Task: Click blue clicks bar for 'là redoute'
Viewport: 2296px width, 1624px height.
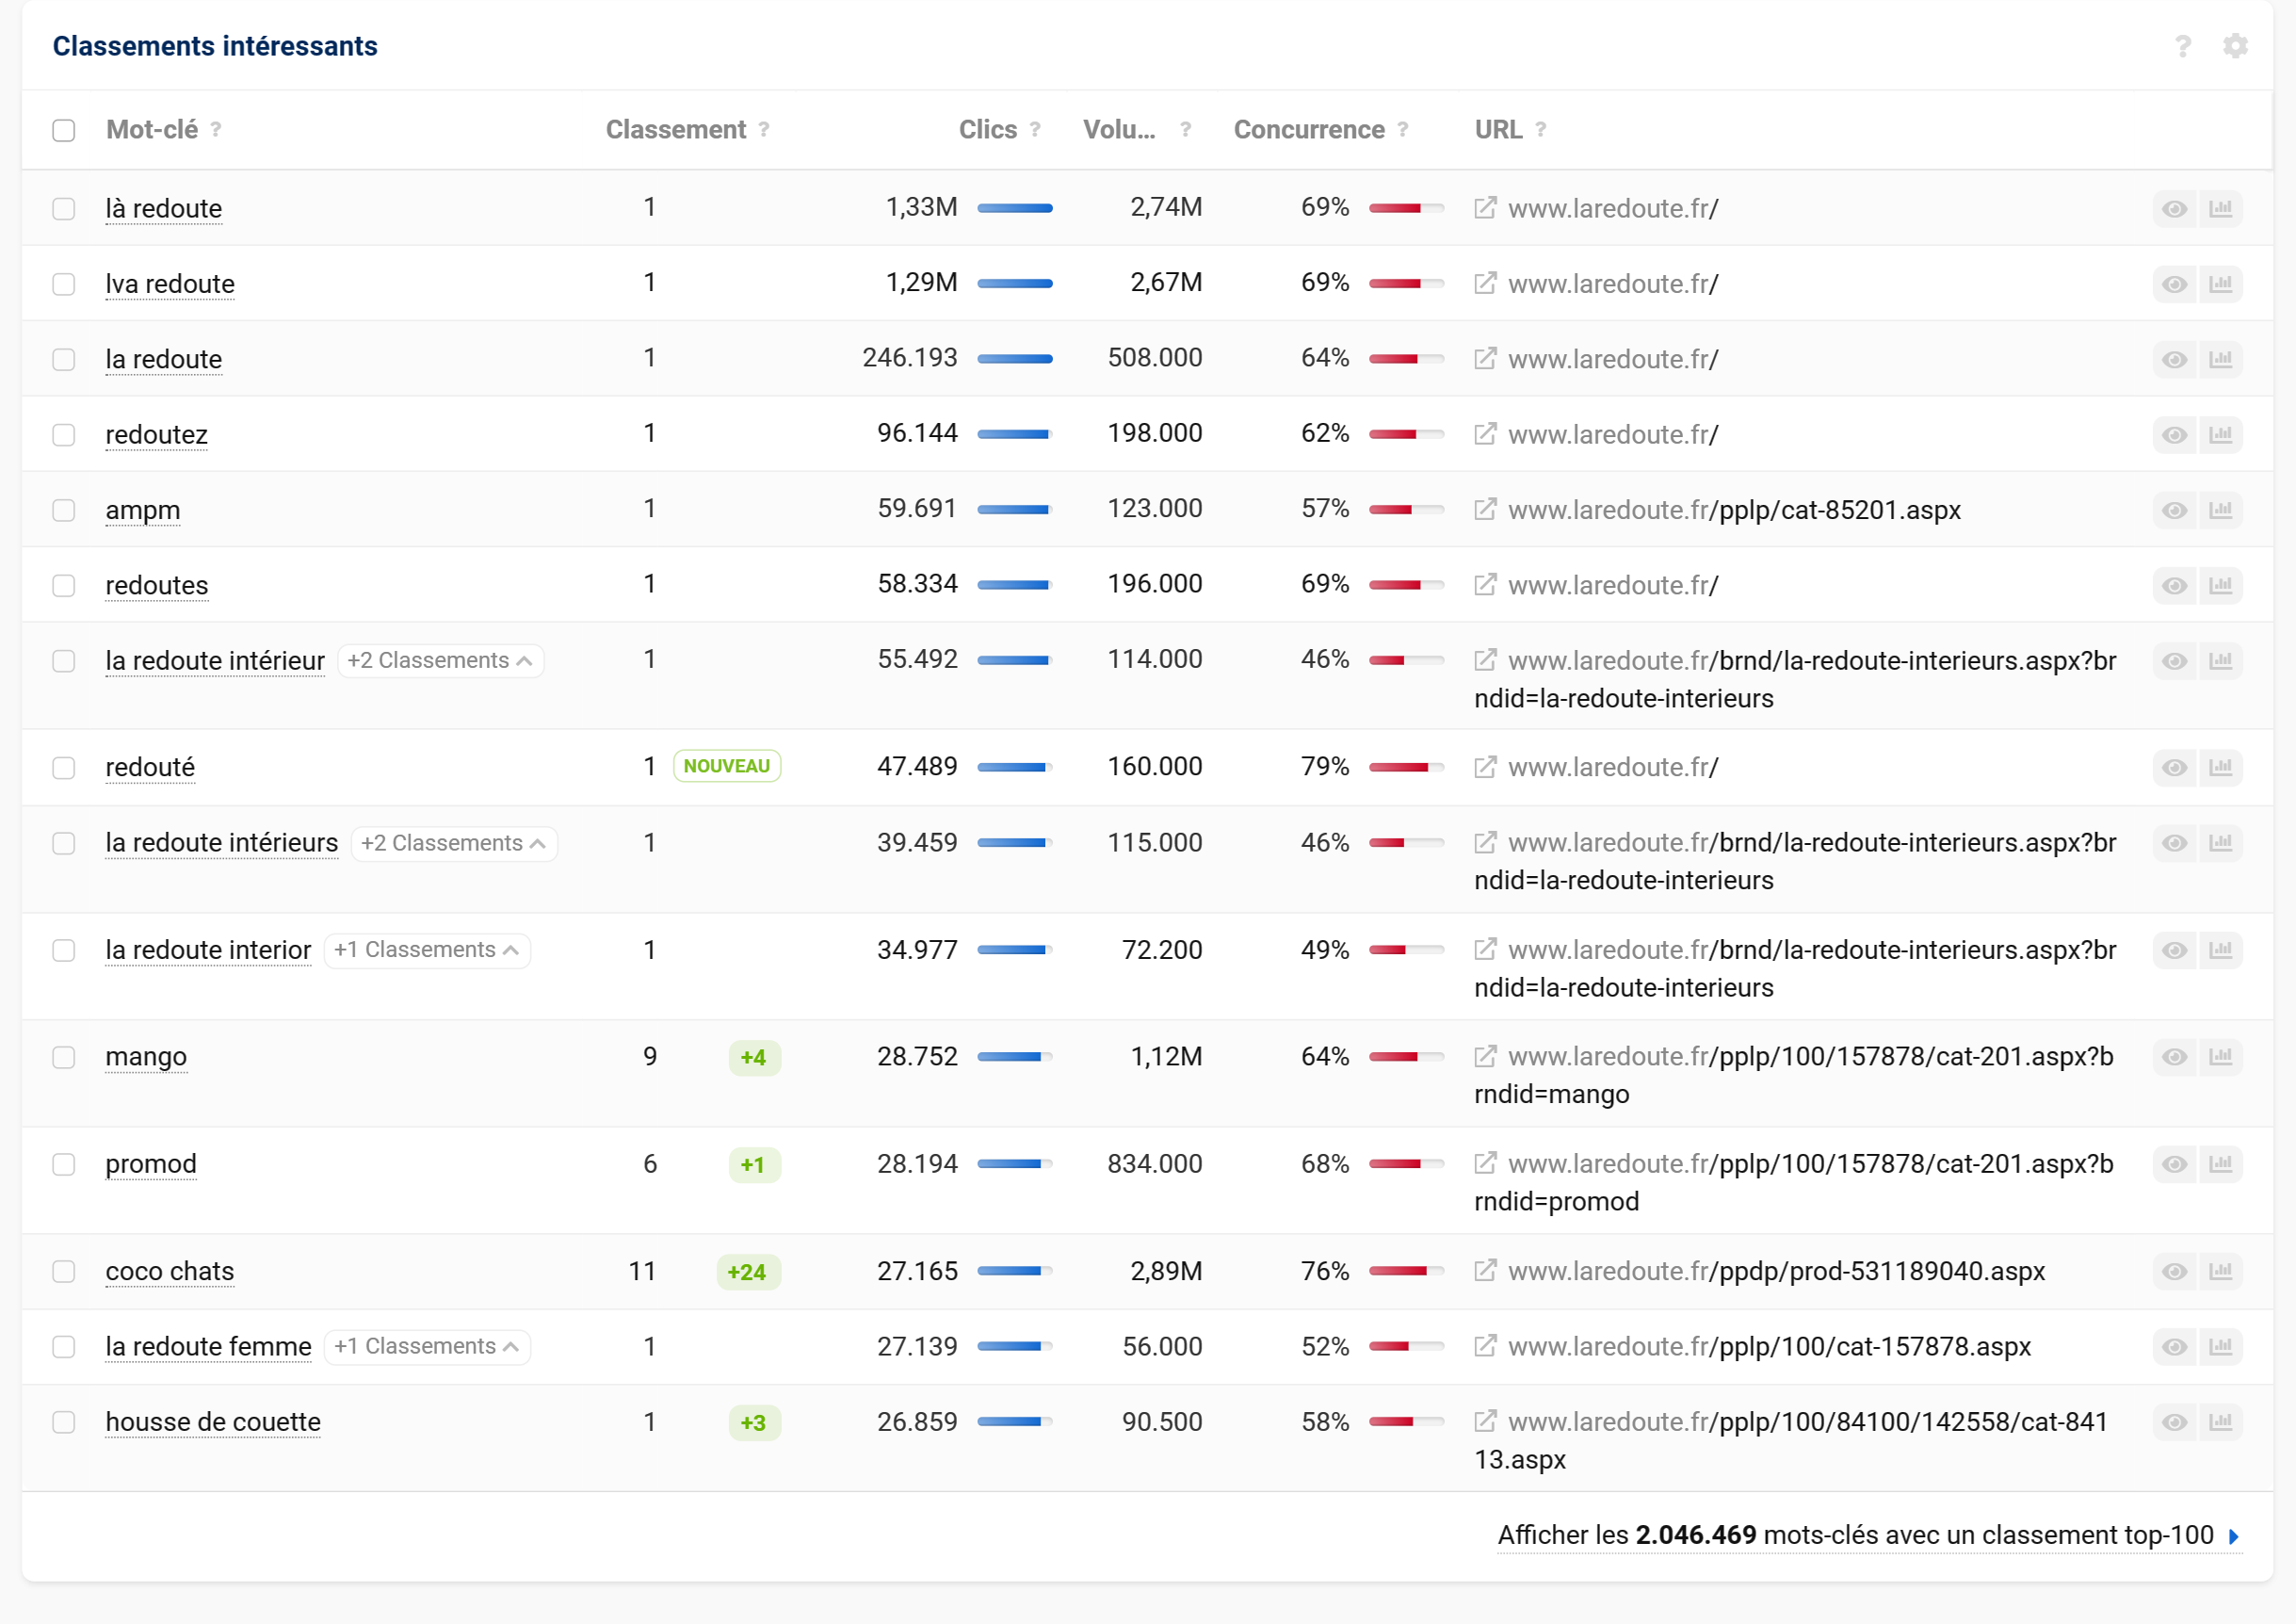Action: coord(1014,208)
